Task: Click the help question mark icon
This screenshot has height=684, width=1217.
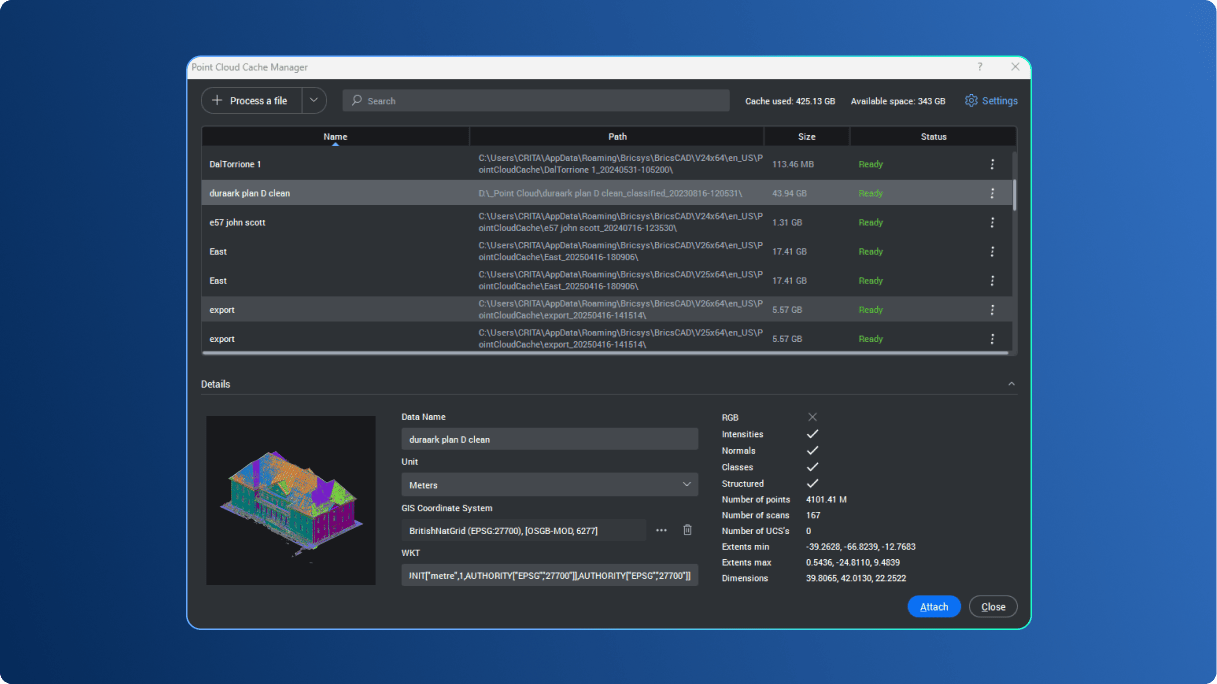Action: 979,67
